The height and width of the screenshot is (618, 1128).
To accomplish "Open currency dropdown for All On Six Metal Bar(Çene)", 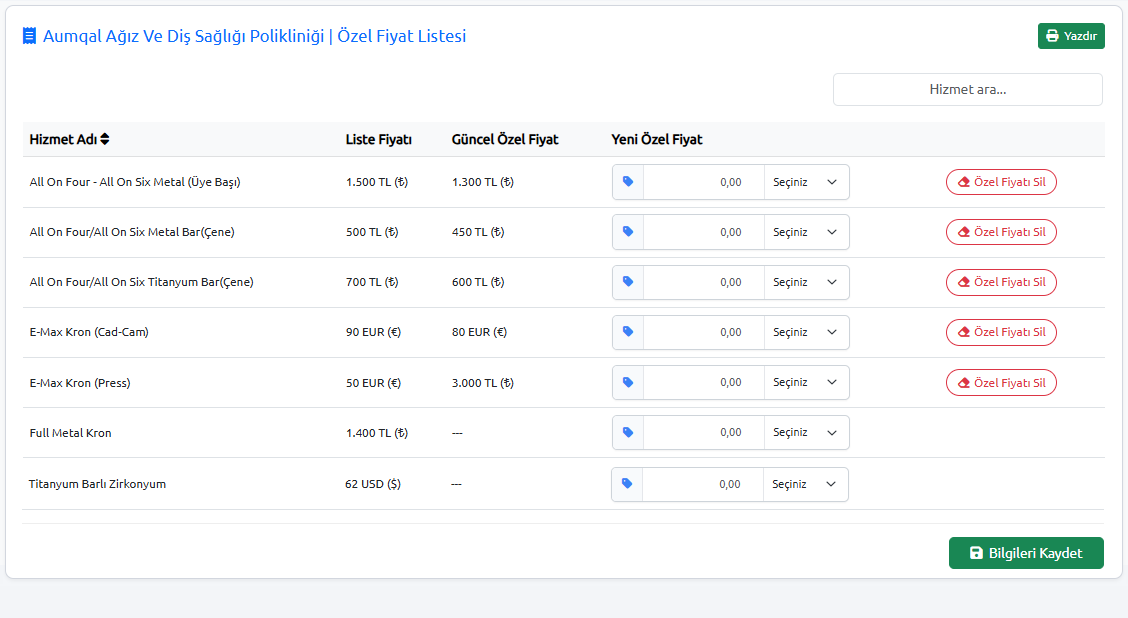I will pyautogui.click(x=806, y=232).
